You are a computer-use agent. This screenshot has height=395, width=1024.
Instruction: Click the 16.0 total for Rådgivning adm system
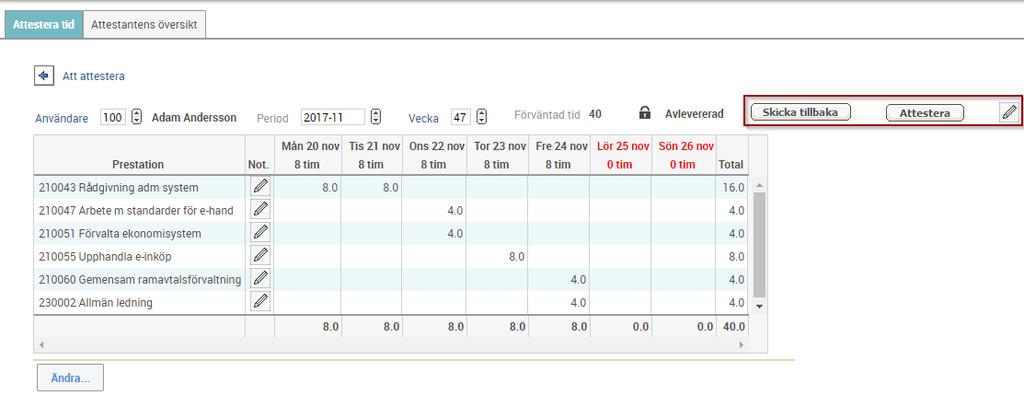point(732,187)
